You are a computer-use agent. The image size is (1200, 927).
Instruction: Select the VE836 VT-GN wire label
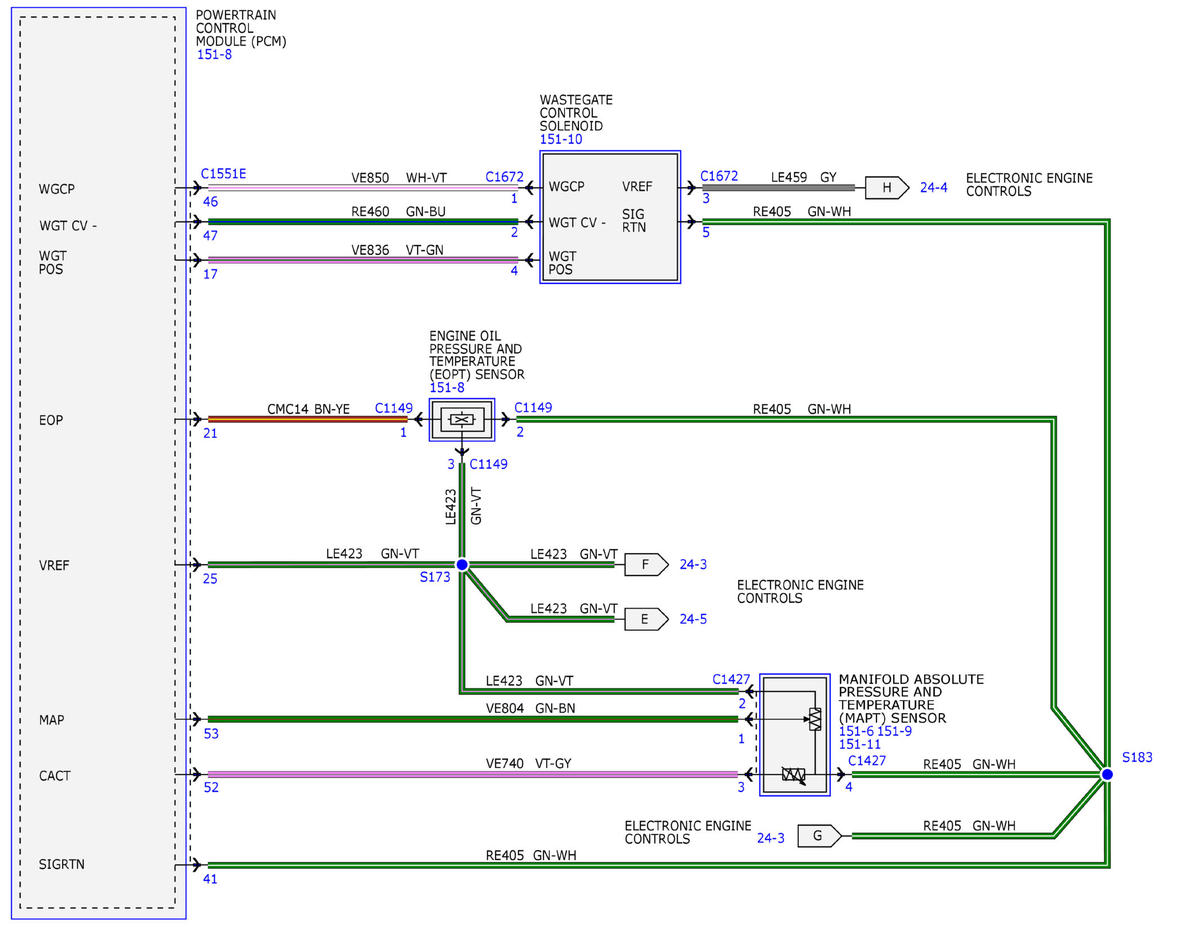398,250
